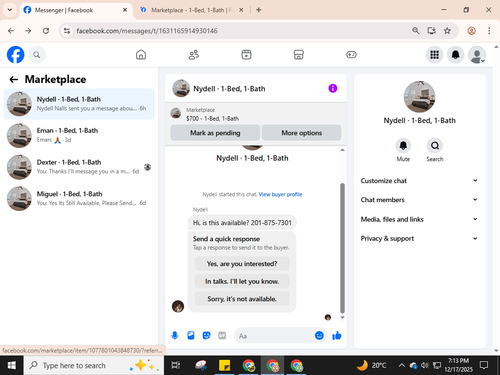
Task: Go back using arrow beside Marketplace heading
Action: 14,79
